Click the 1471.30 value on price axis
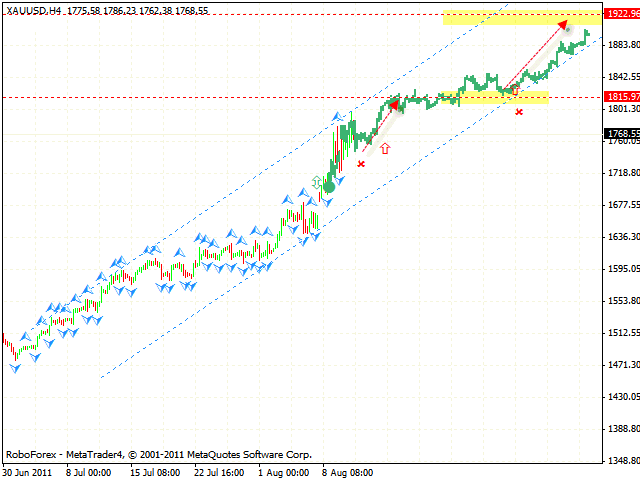The width and height of the screenshot is (640, 480). pyautogui.click(x=621, y=366)
